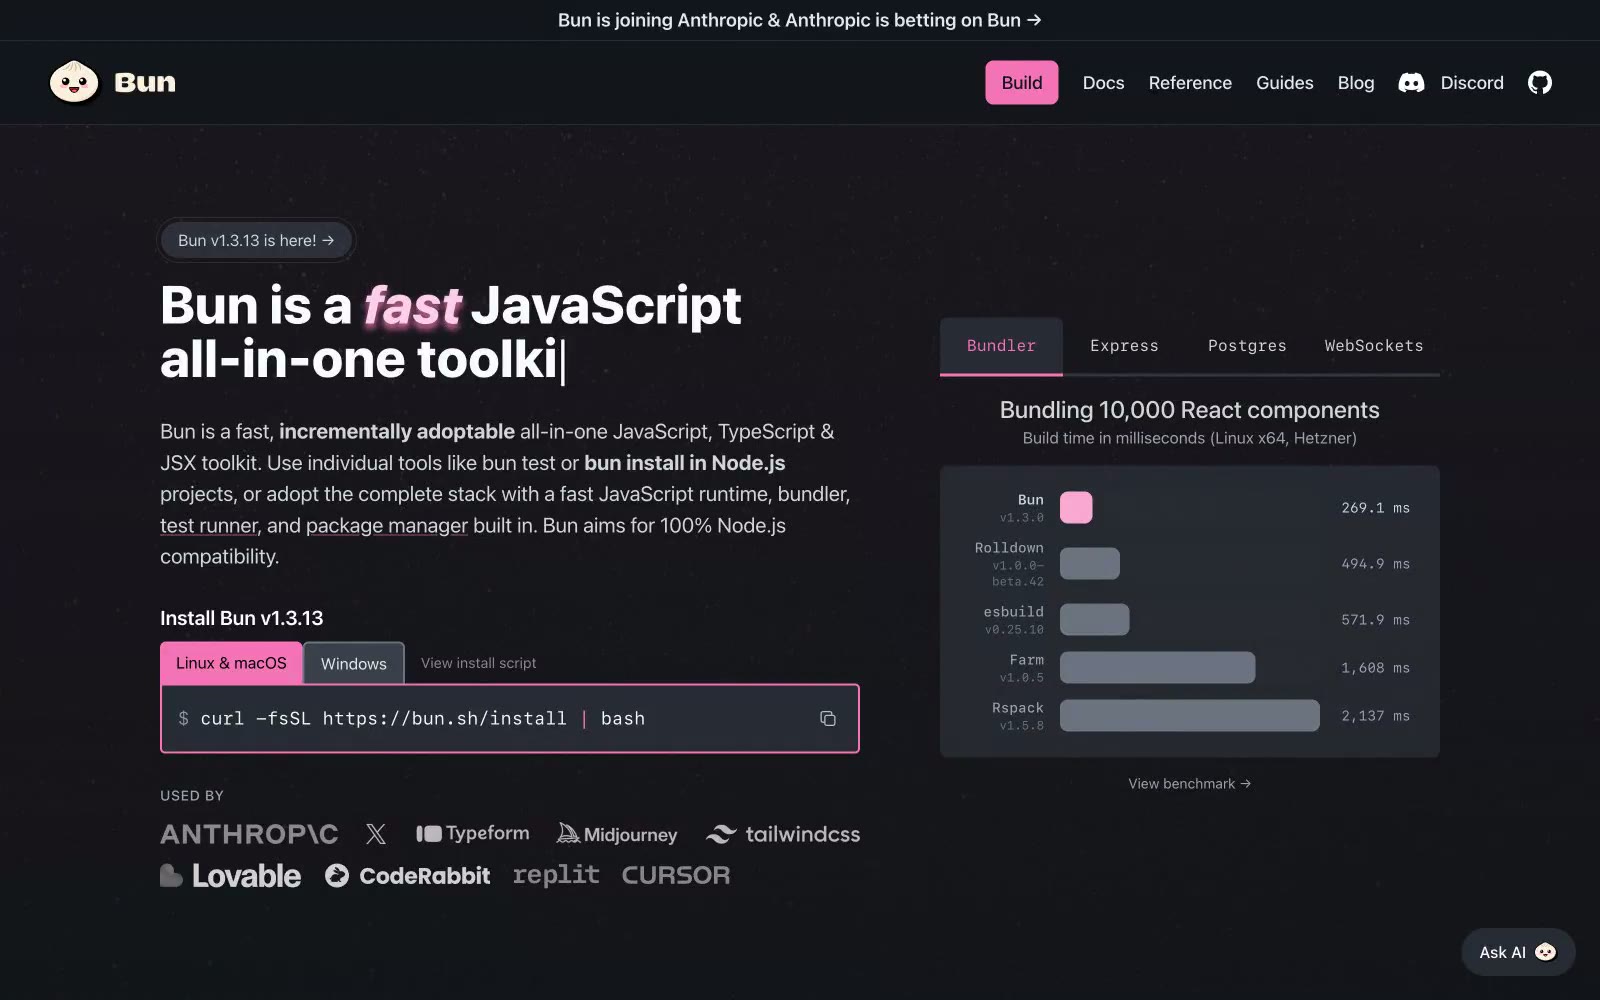
Task: Click inside the curl command box
Action: [510, 718]
